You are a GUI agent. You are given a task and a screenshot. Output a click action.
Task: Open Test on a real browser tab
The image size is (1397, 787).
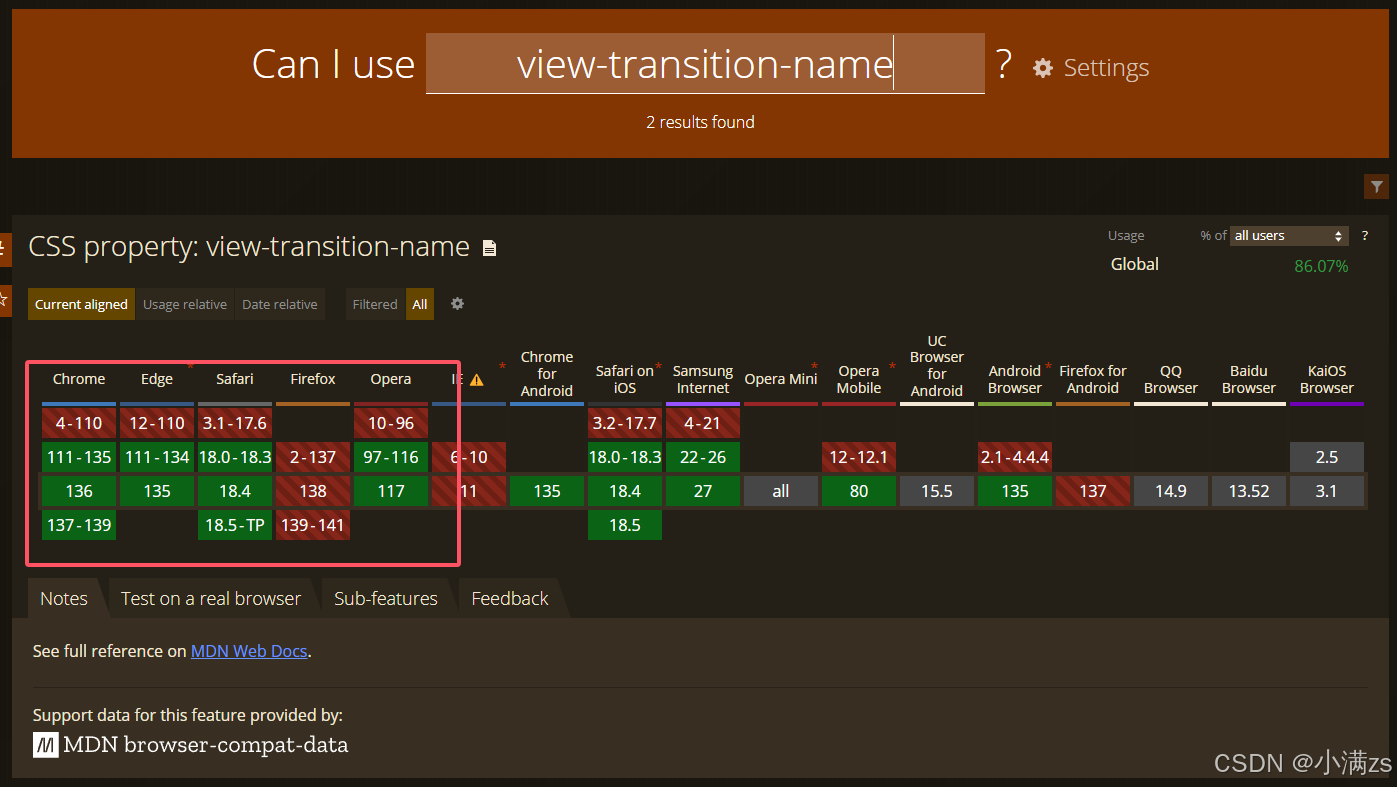(x=211, y=598)
